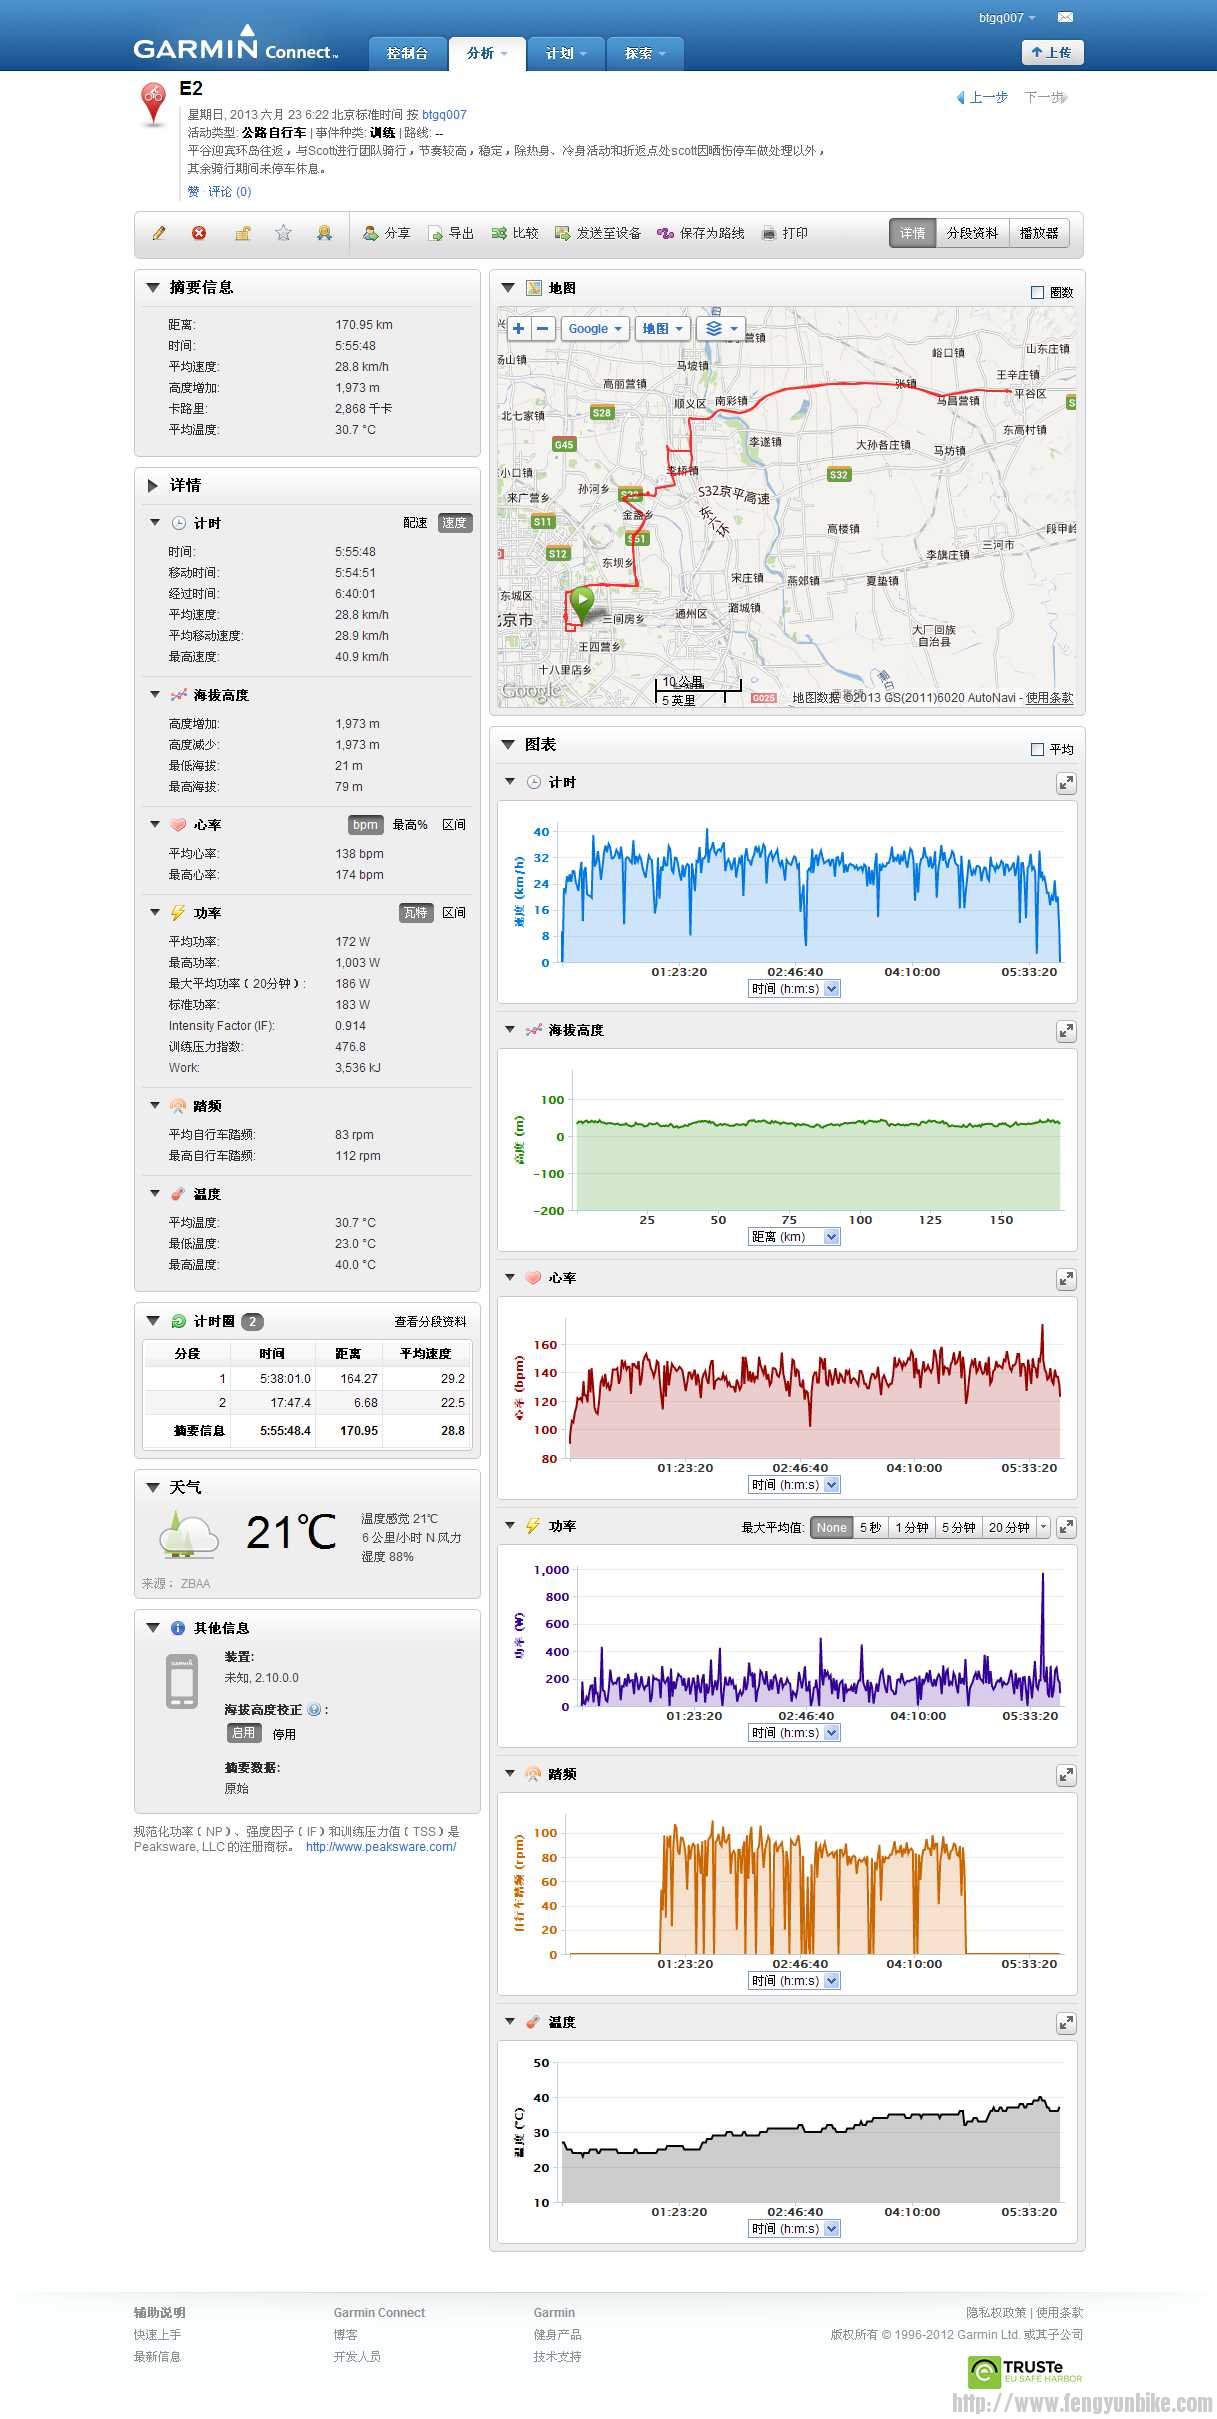Image resolution: width=1217 pixels, height=2419 pixels.
Task: Click the award ribbon icon in toolbar
Action: pos(324,233)
